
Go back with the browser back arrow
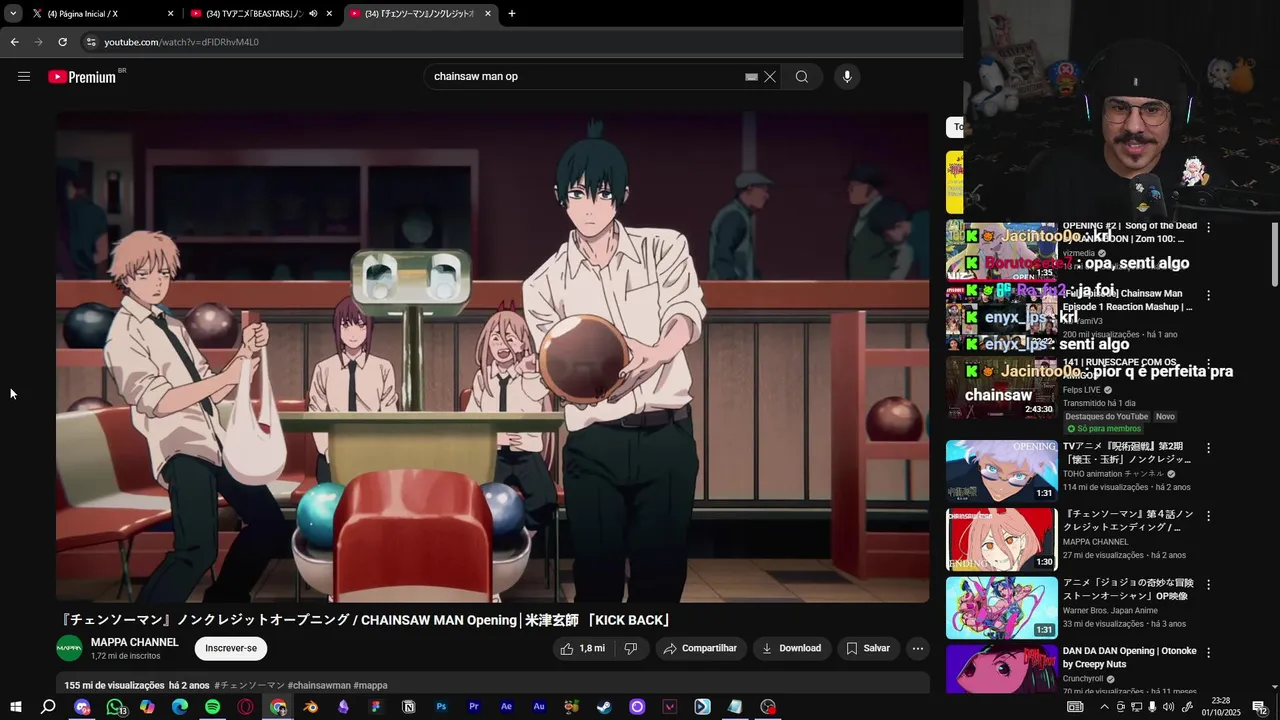point(14,42)
